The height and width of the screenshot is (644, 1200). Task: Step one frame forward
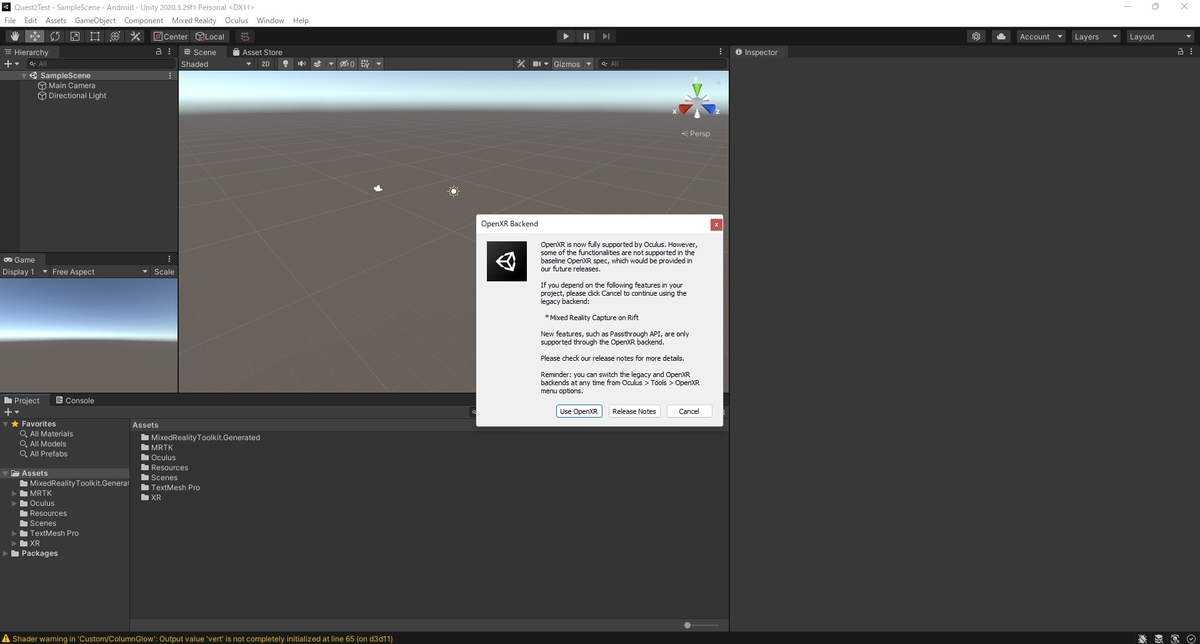[x=606, y=36]
